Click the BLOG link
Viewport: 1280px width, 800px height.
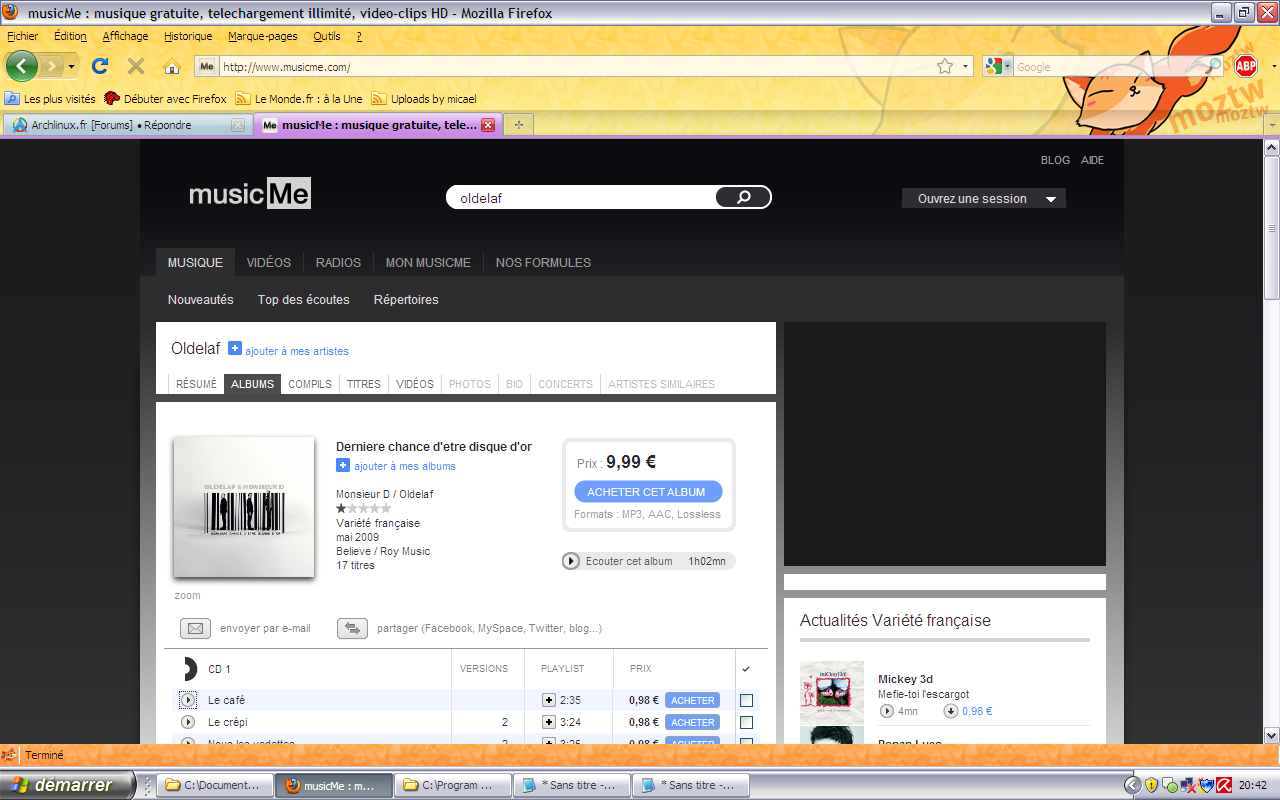tap(1055, 160)
